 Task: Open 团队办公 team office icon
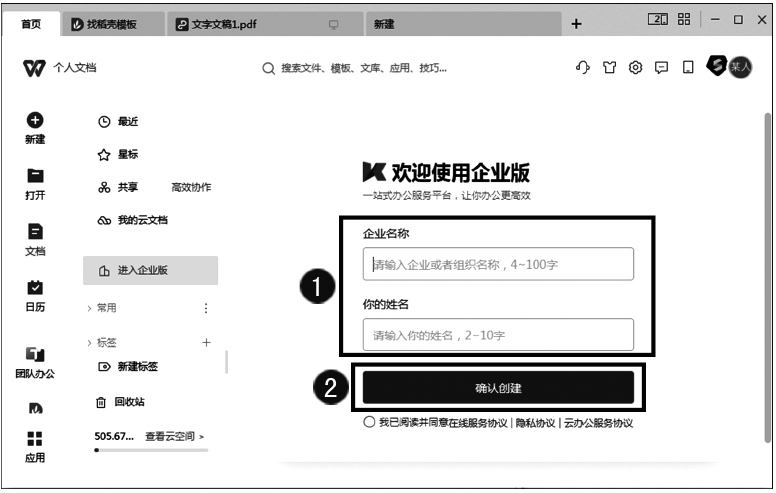click(34, 355)
